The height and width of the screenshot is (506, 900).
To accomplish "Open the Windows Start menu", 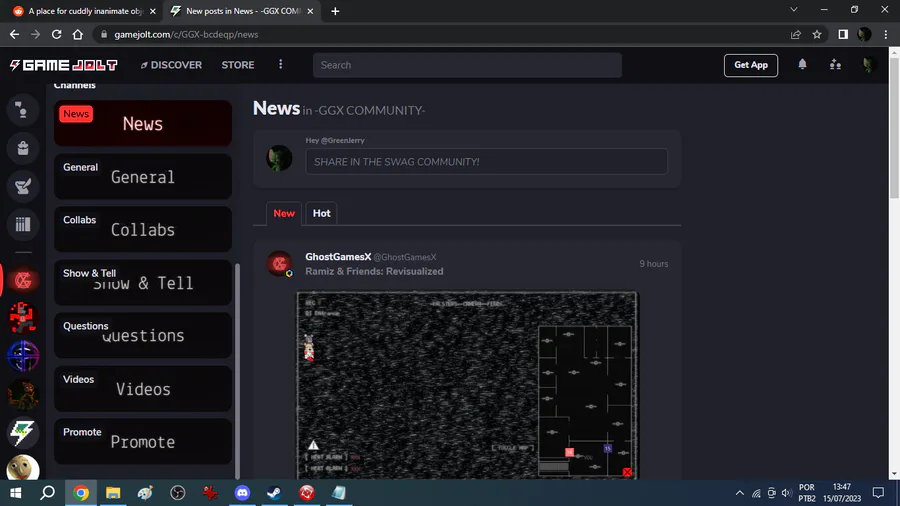I will (15, 493).
